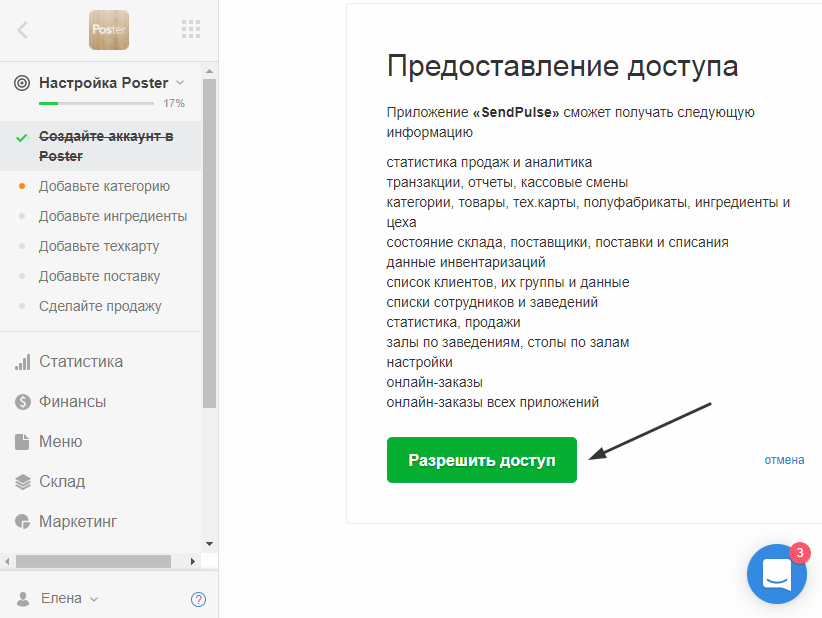Open the Финансы menu section
This screenshot has width=822, height=618.
tap(72, 402)
